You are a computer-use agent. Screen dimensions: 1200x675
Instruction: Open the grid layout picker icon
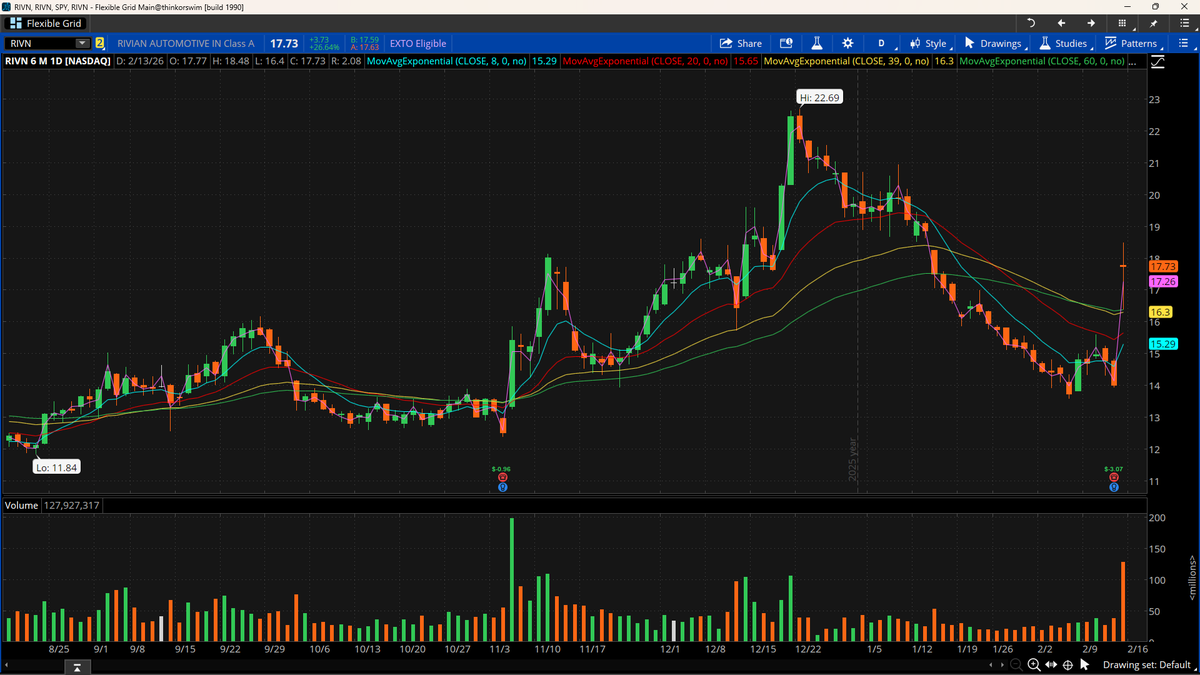coord(1122,23)
